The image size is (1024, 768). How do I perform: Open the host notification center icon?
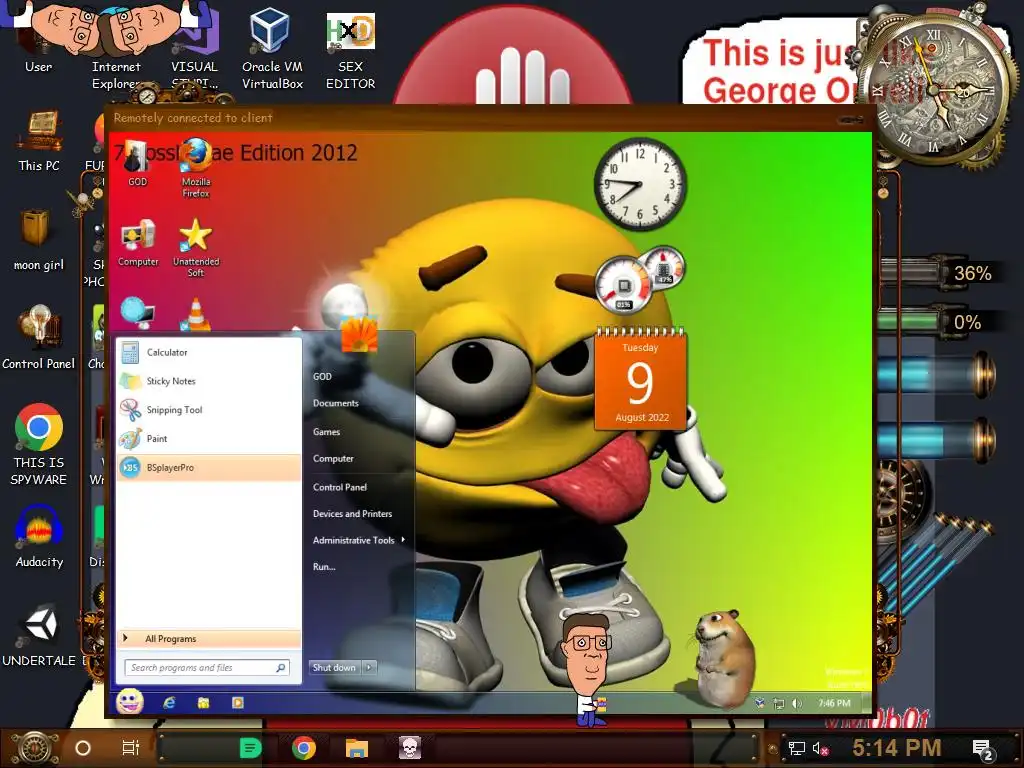pos(982,750)
